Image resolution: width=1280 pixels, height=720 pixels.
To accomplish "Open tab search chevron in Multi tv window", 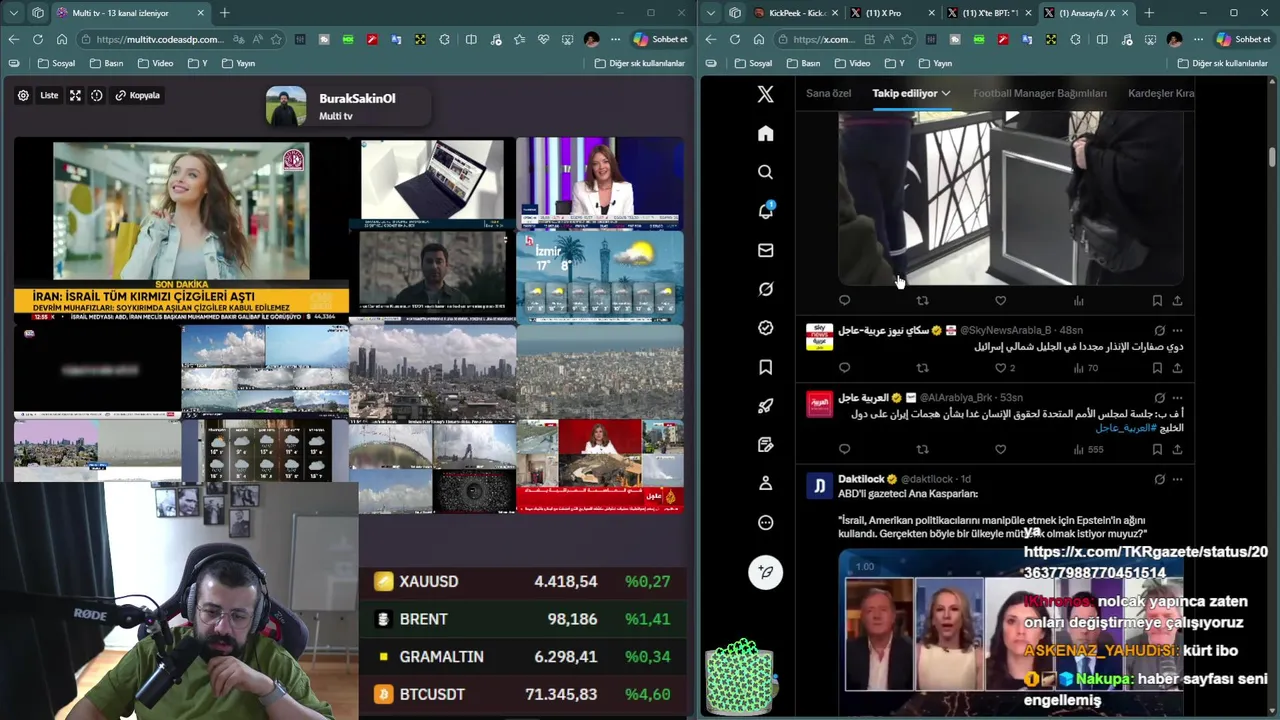I will (13, 13).
